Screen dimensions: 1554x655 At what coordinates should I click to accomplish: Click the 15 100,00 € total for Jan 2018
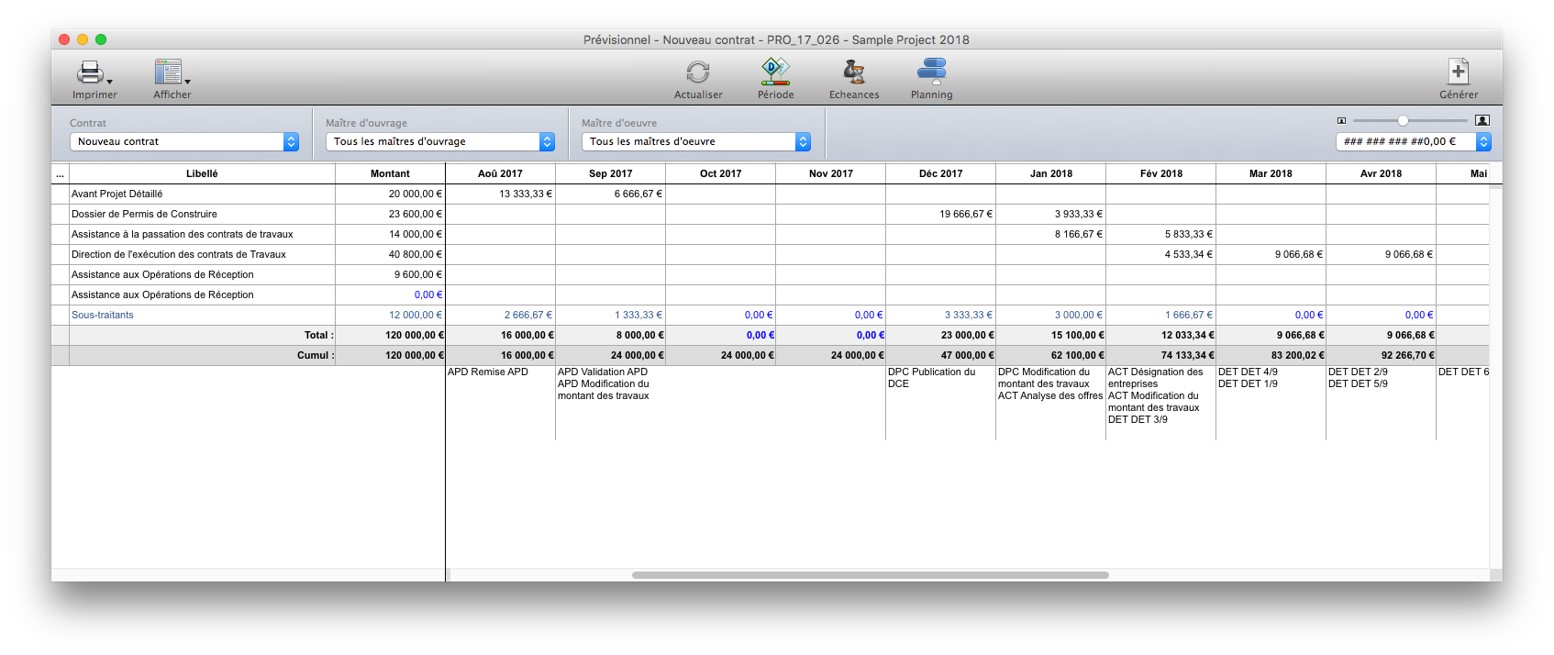[1050, 335]
